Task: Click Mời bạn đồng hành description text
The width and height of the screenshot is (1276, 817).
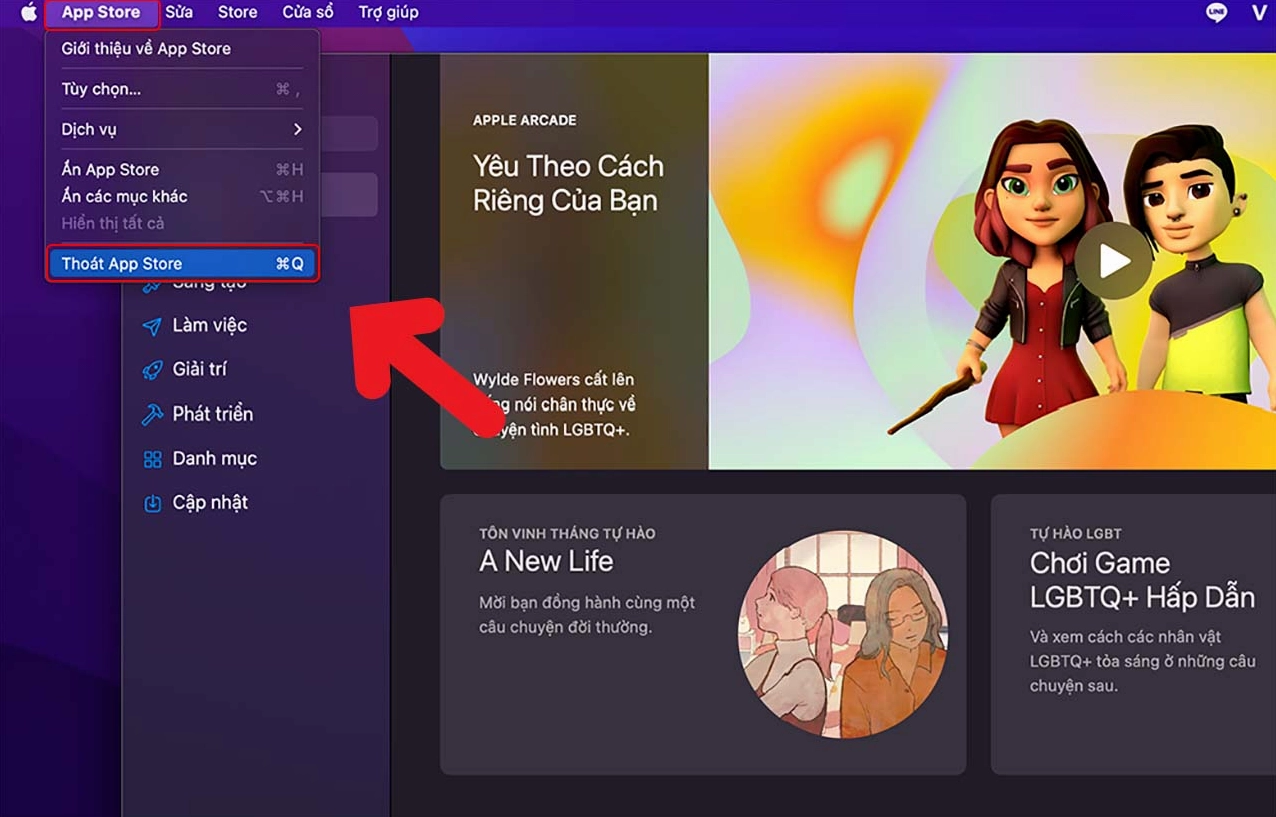Action: 586,615
